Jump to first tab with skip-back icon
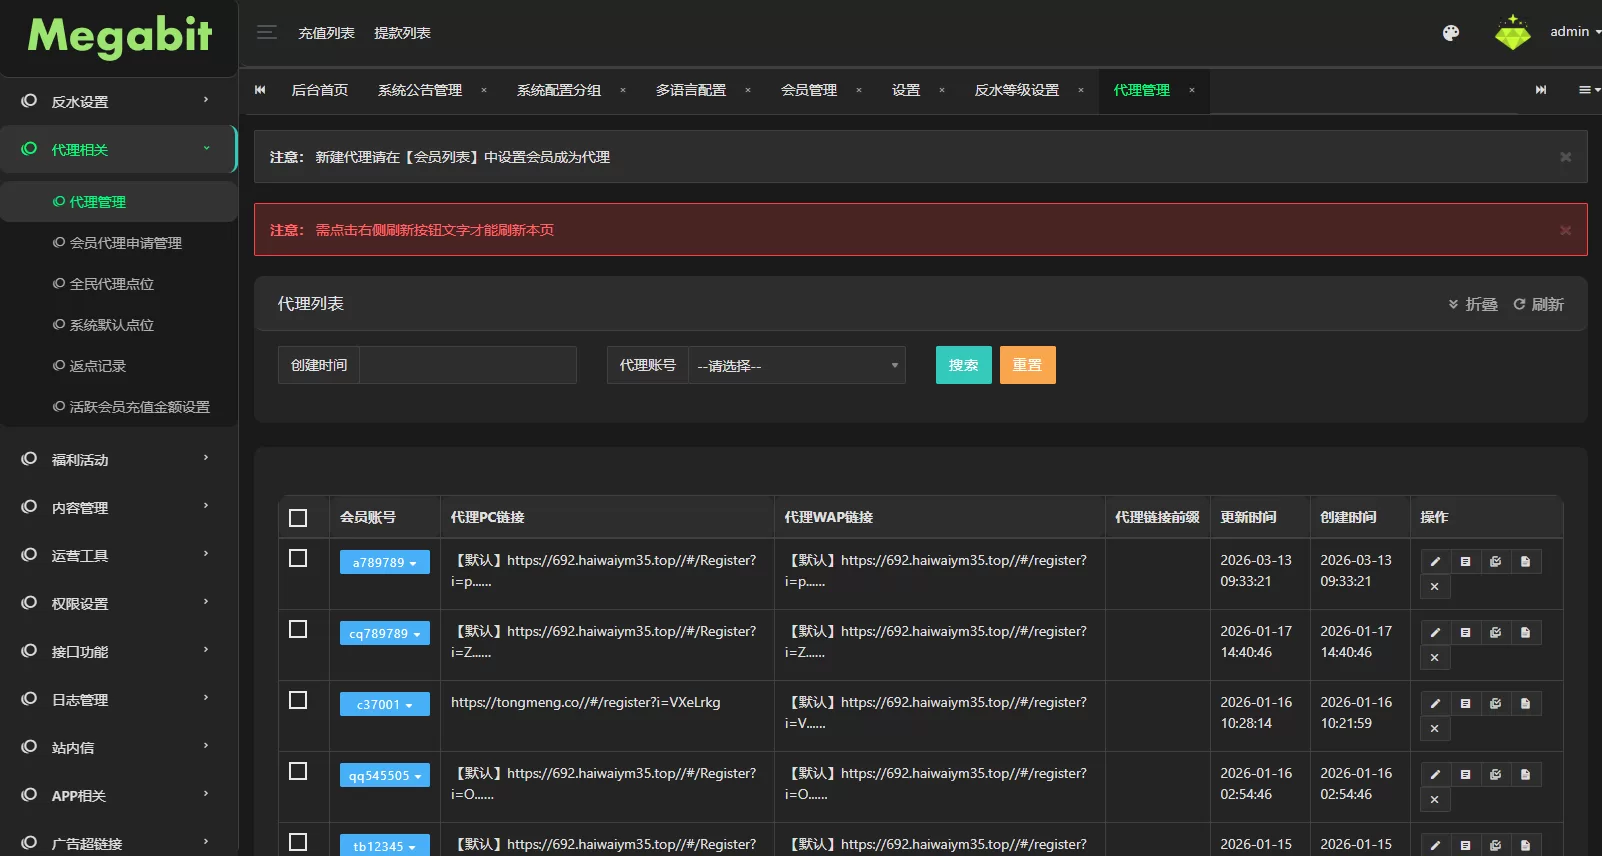Viewport: 1602px width, 856px height. coord(260,90)
